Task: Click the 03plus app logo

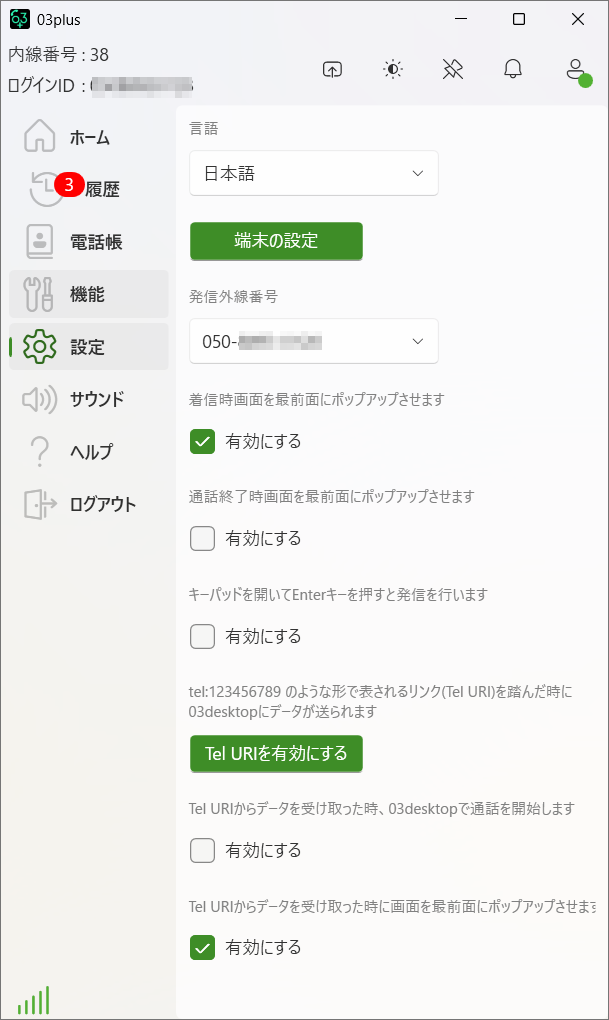Action: (20, 19)
